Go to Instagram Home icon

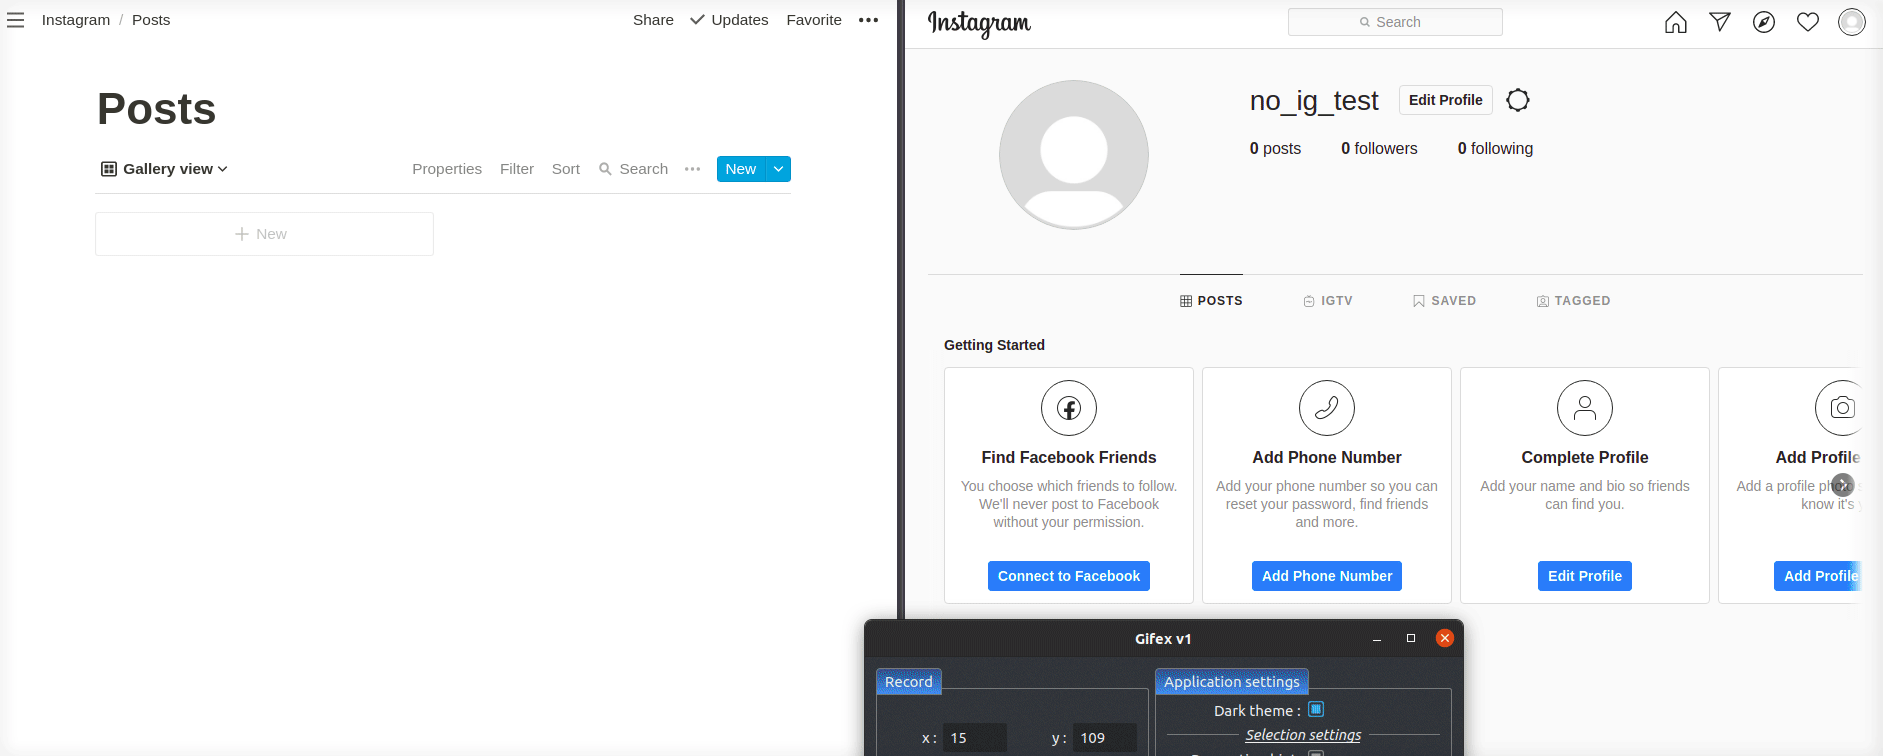point(1676,22)
